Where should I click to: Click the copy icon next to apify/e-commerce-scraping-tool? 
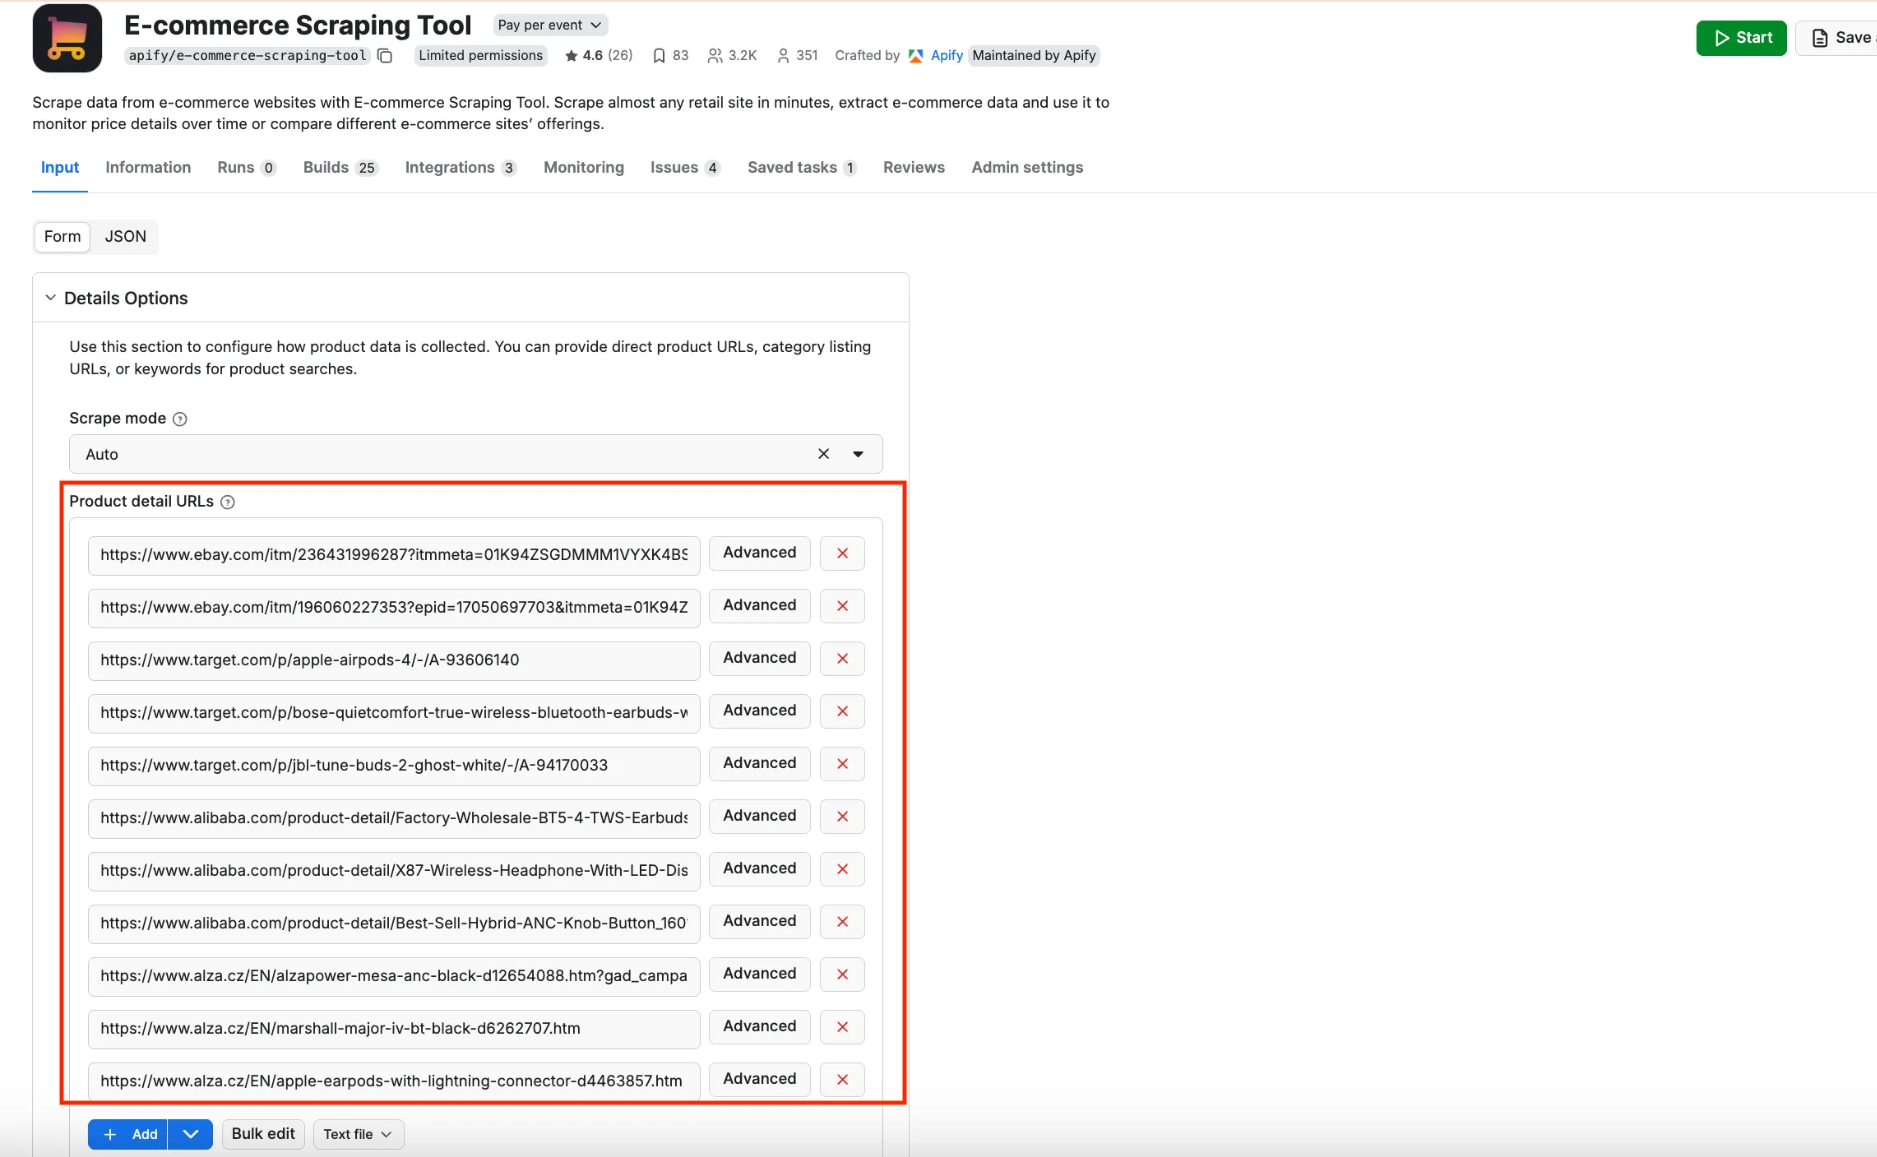pos(385,55)
